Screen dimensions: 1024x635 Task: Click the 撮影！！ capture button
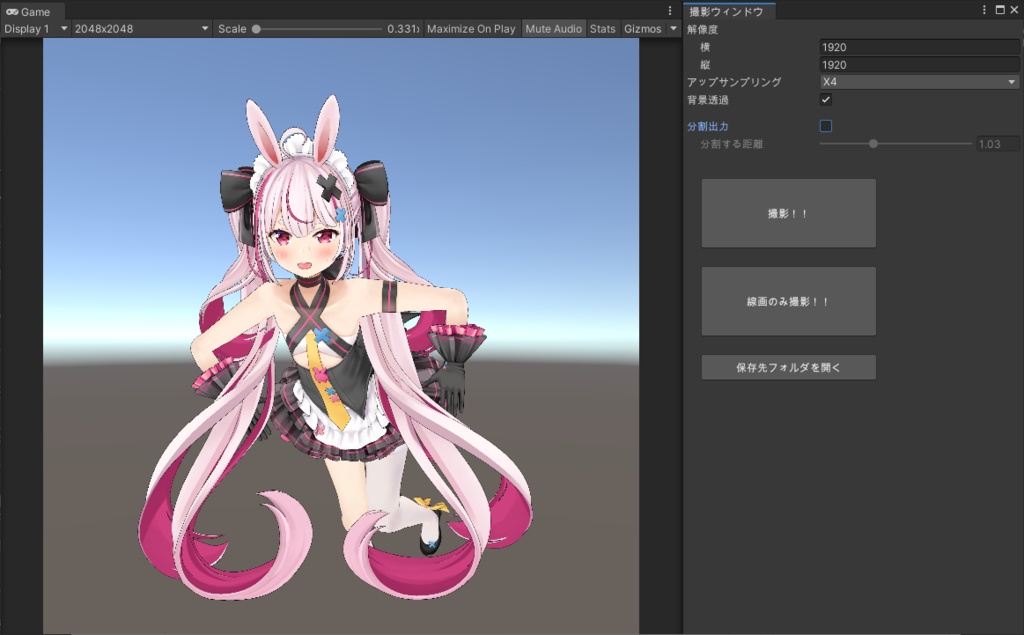point(788,212)
